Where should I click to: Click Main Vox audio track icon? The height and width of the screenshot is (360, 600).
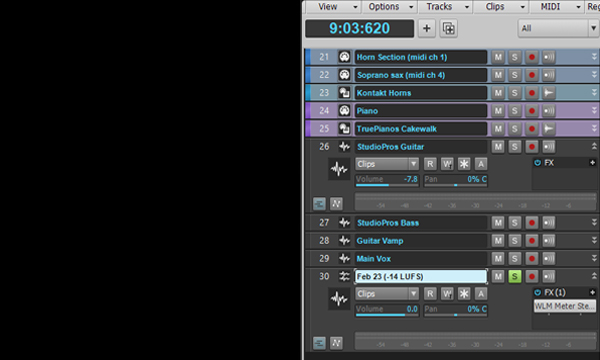click(344, 259)
